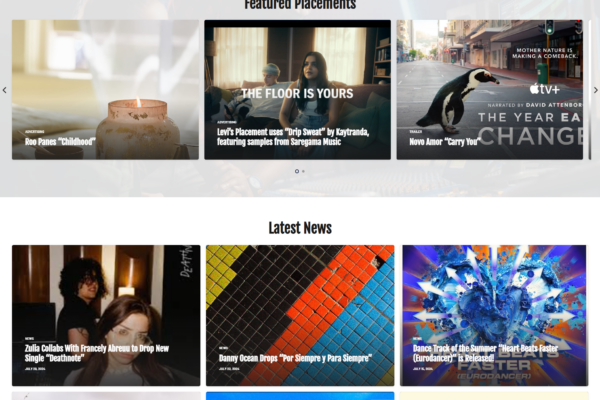This screenshot has width=600, height=400.
Task: Click the next carousel arrow
Action: [x=595, y=90]
